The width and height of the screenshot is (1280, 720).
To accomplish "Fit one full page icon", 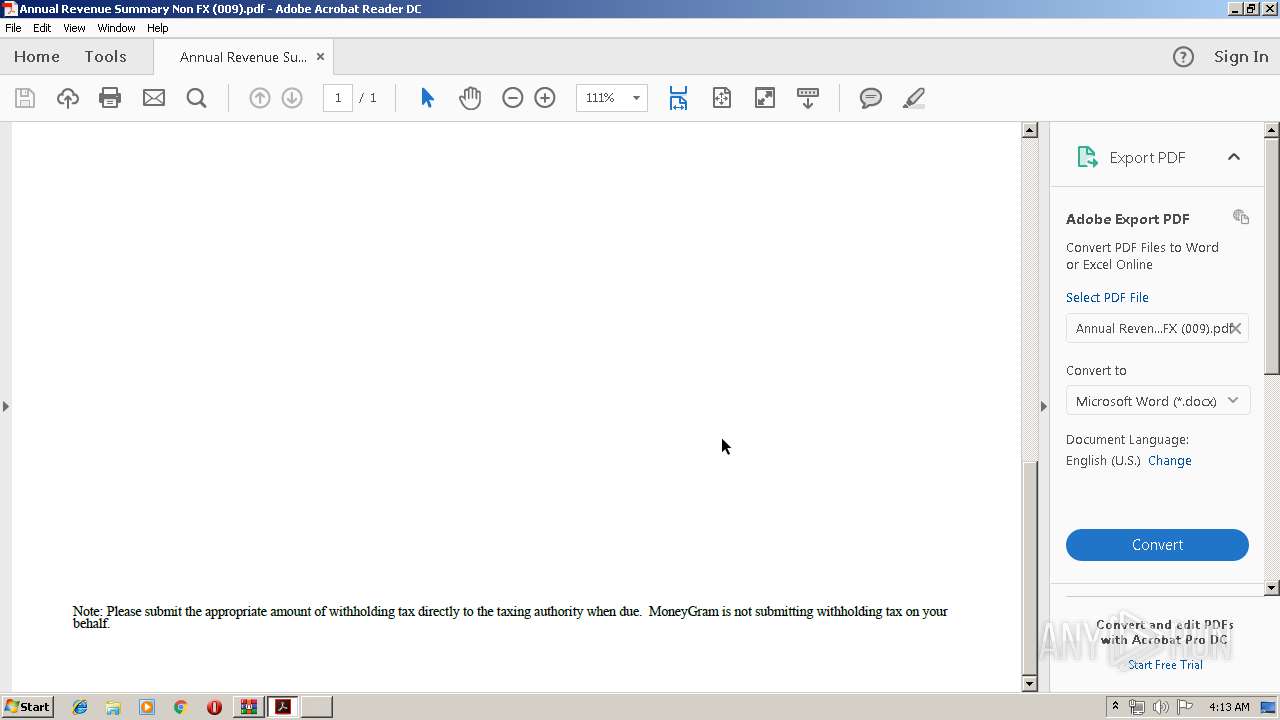I will pos(722,98).
